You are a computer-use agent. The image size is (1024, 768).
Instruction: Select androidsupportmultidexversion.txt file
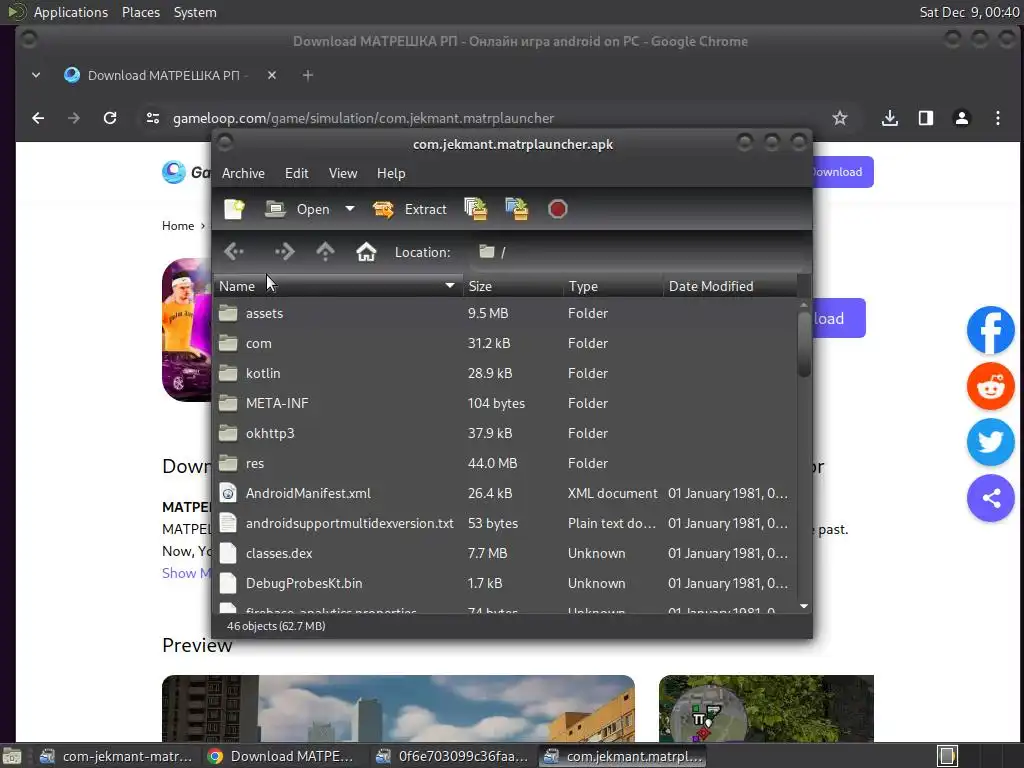505,524
